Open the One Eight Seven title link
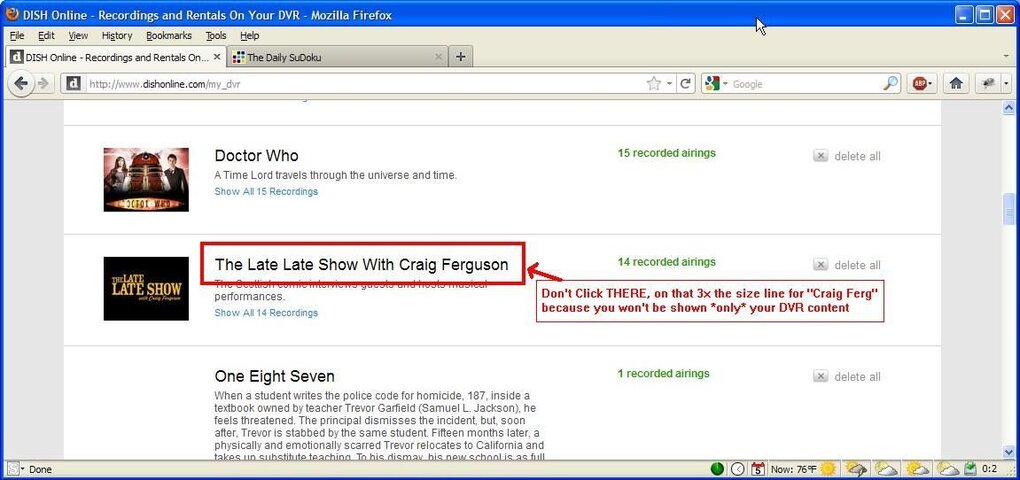Image resolution: width=1020 pixels, height=480 pixels. [x=275, y=377]
